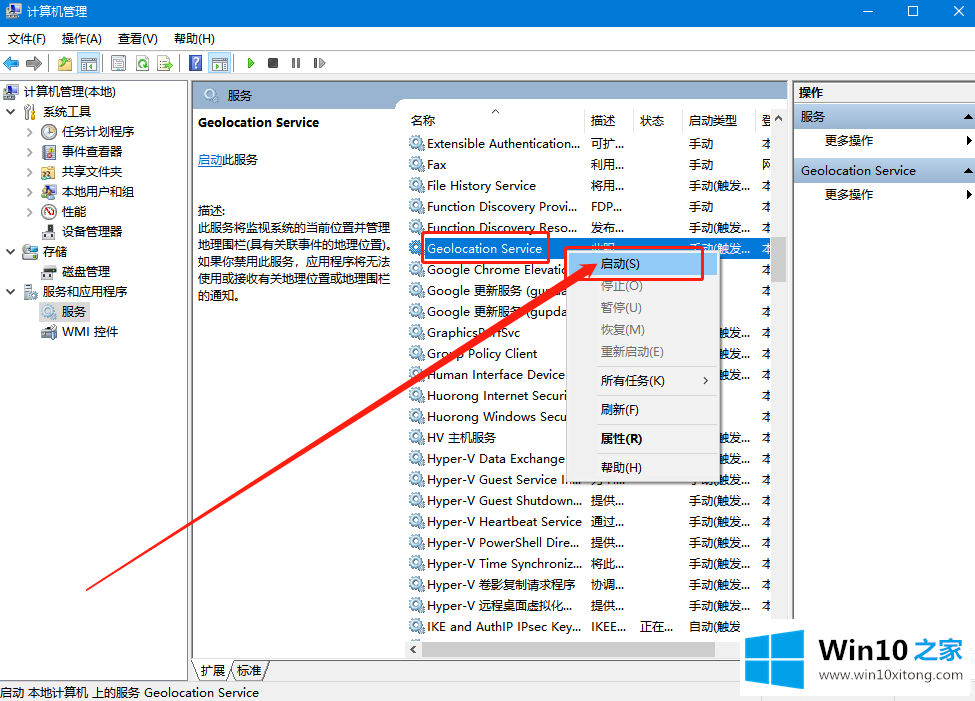Screen dimensions: 975x701
Task: Toggle the Show/Hide Console Tree button
Action: (x=89, y=63)
